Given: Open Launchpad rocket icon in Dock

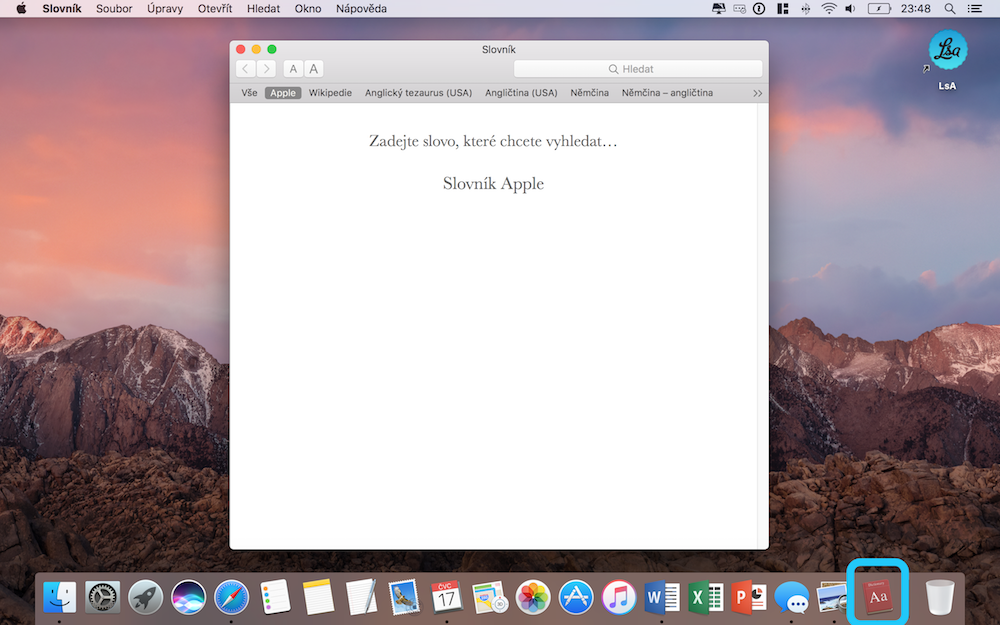Looking at the screenshot, I should pos(145,598).
